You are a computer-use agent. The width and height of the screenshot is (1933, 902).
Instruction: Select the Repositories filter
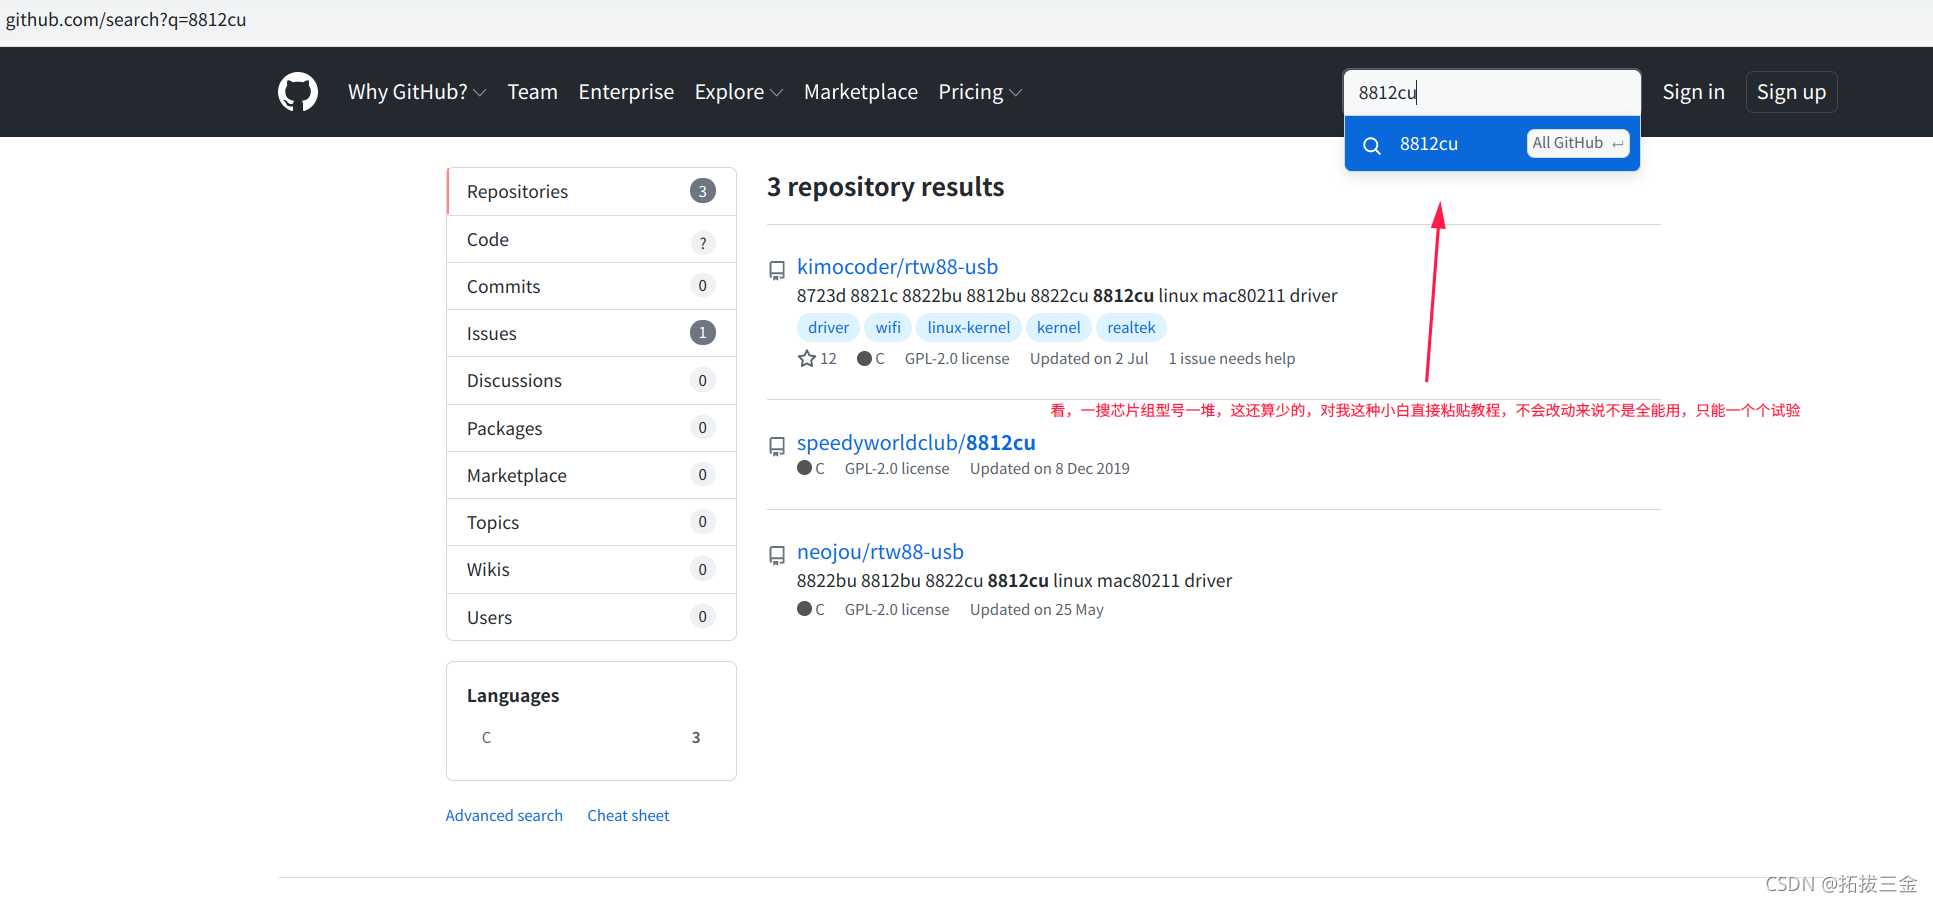pos(591,191)
